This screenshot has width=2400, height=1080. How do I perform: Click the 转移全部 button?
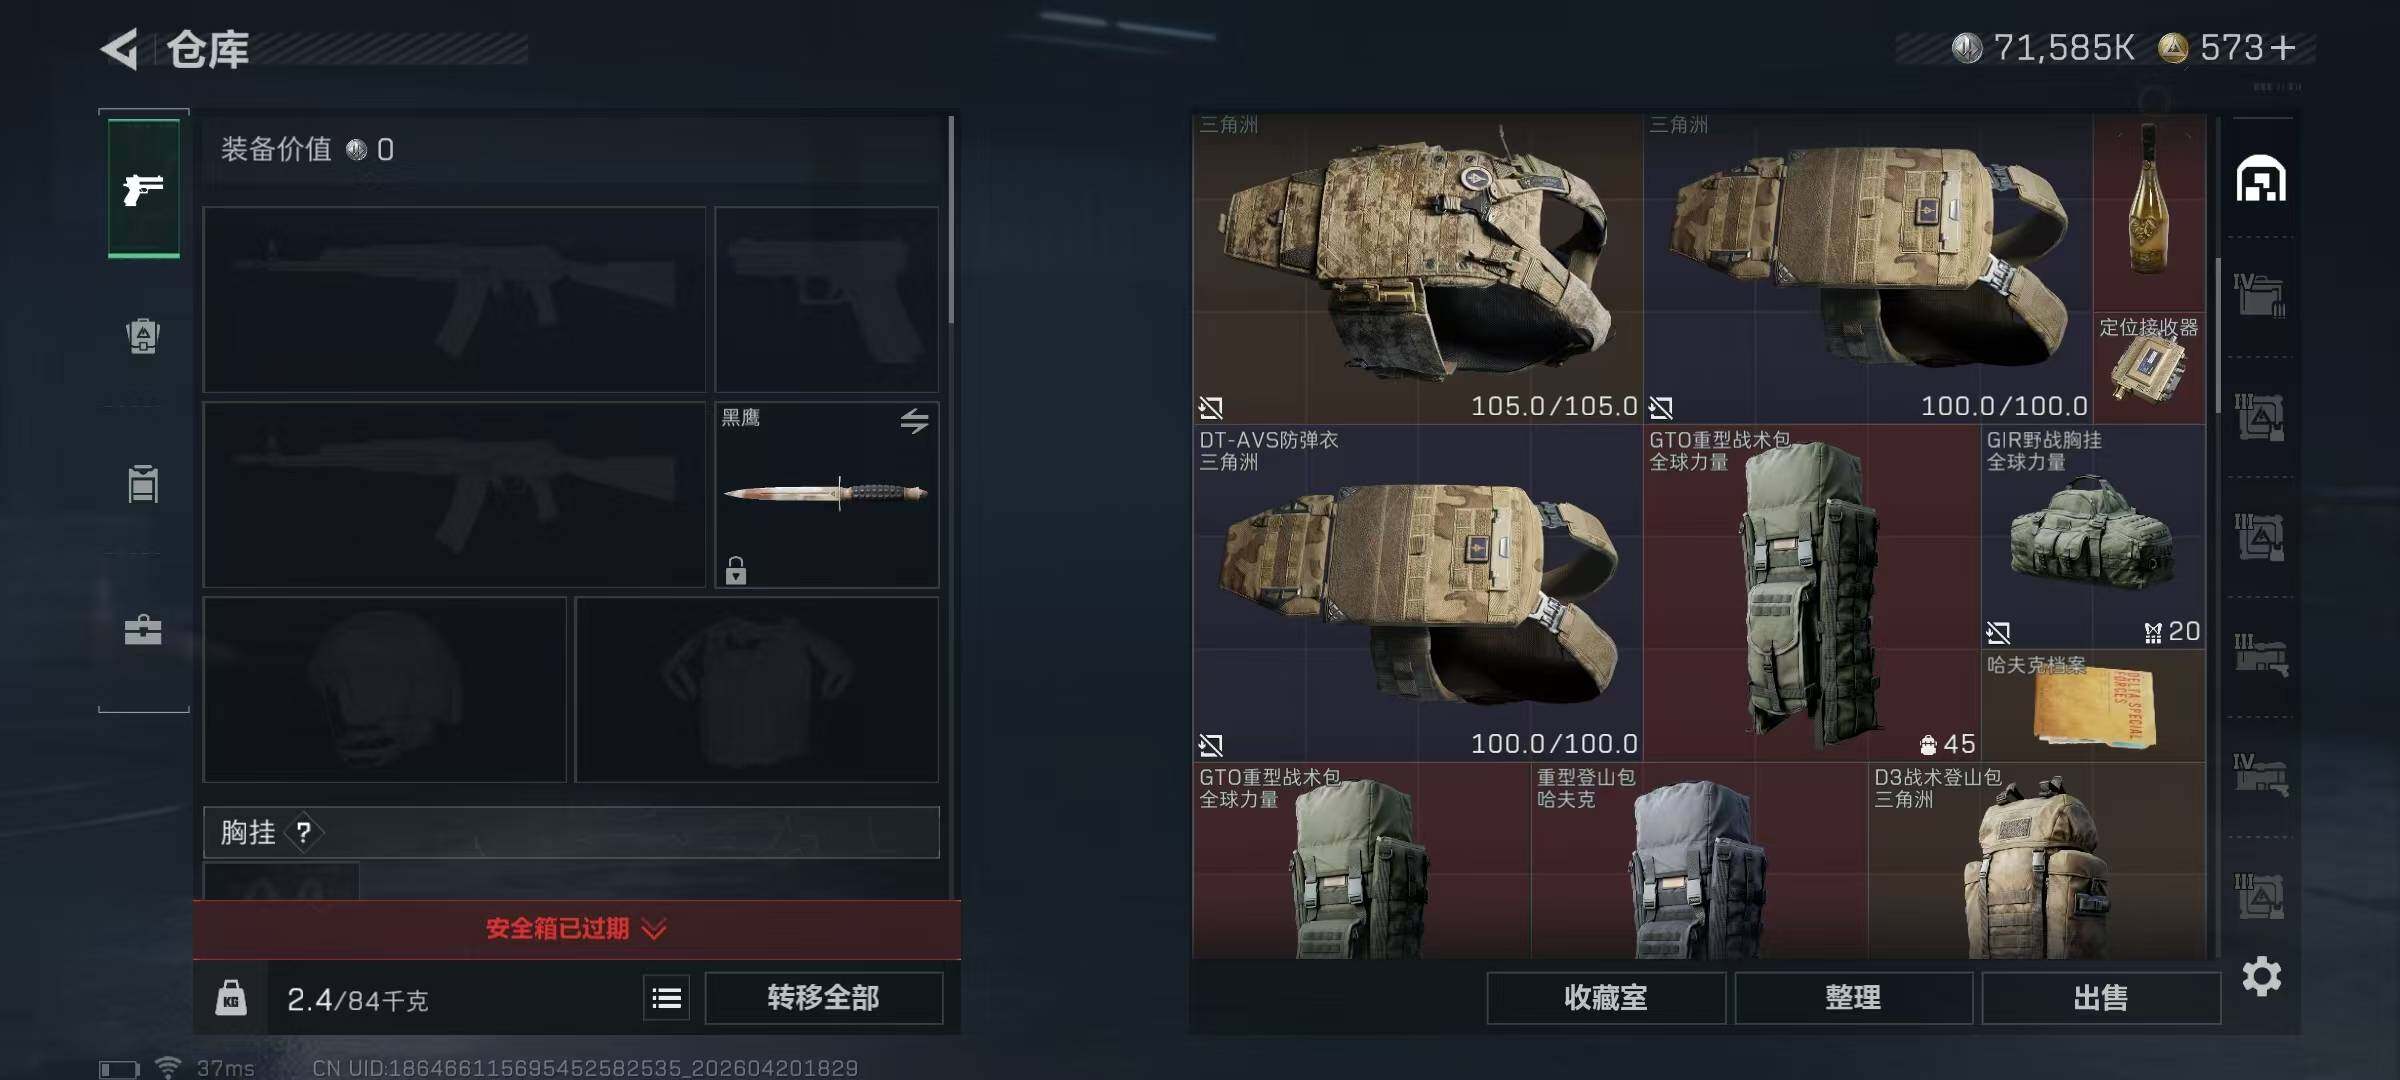[823, 997]
